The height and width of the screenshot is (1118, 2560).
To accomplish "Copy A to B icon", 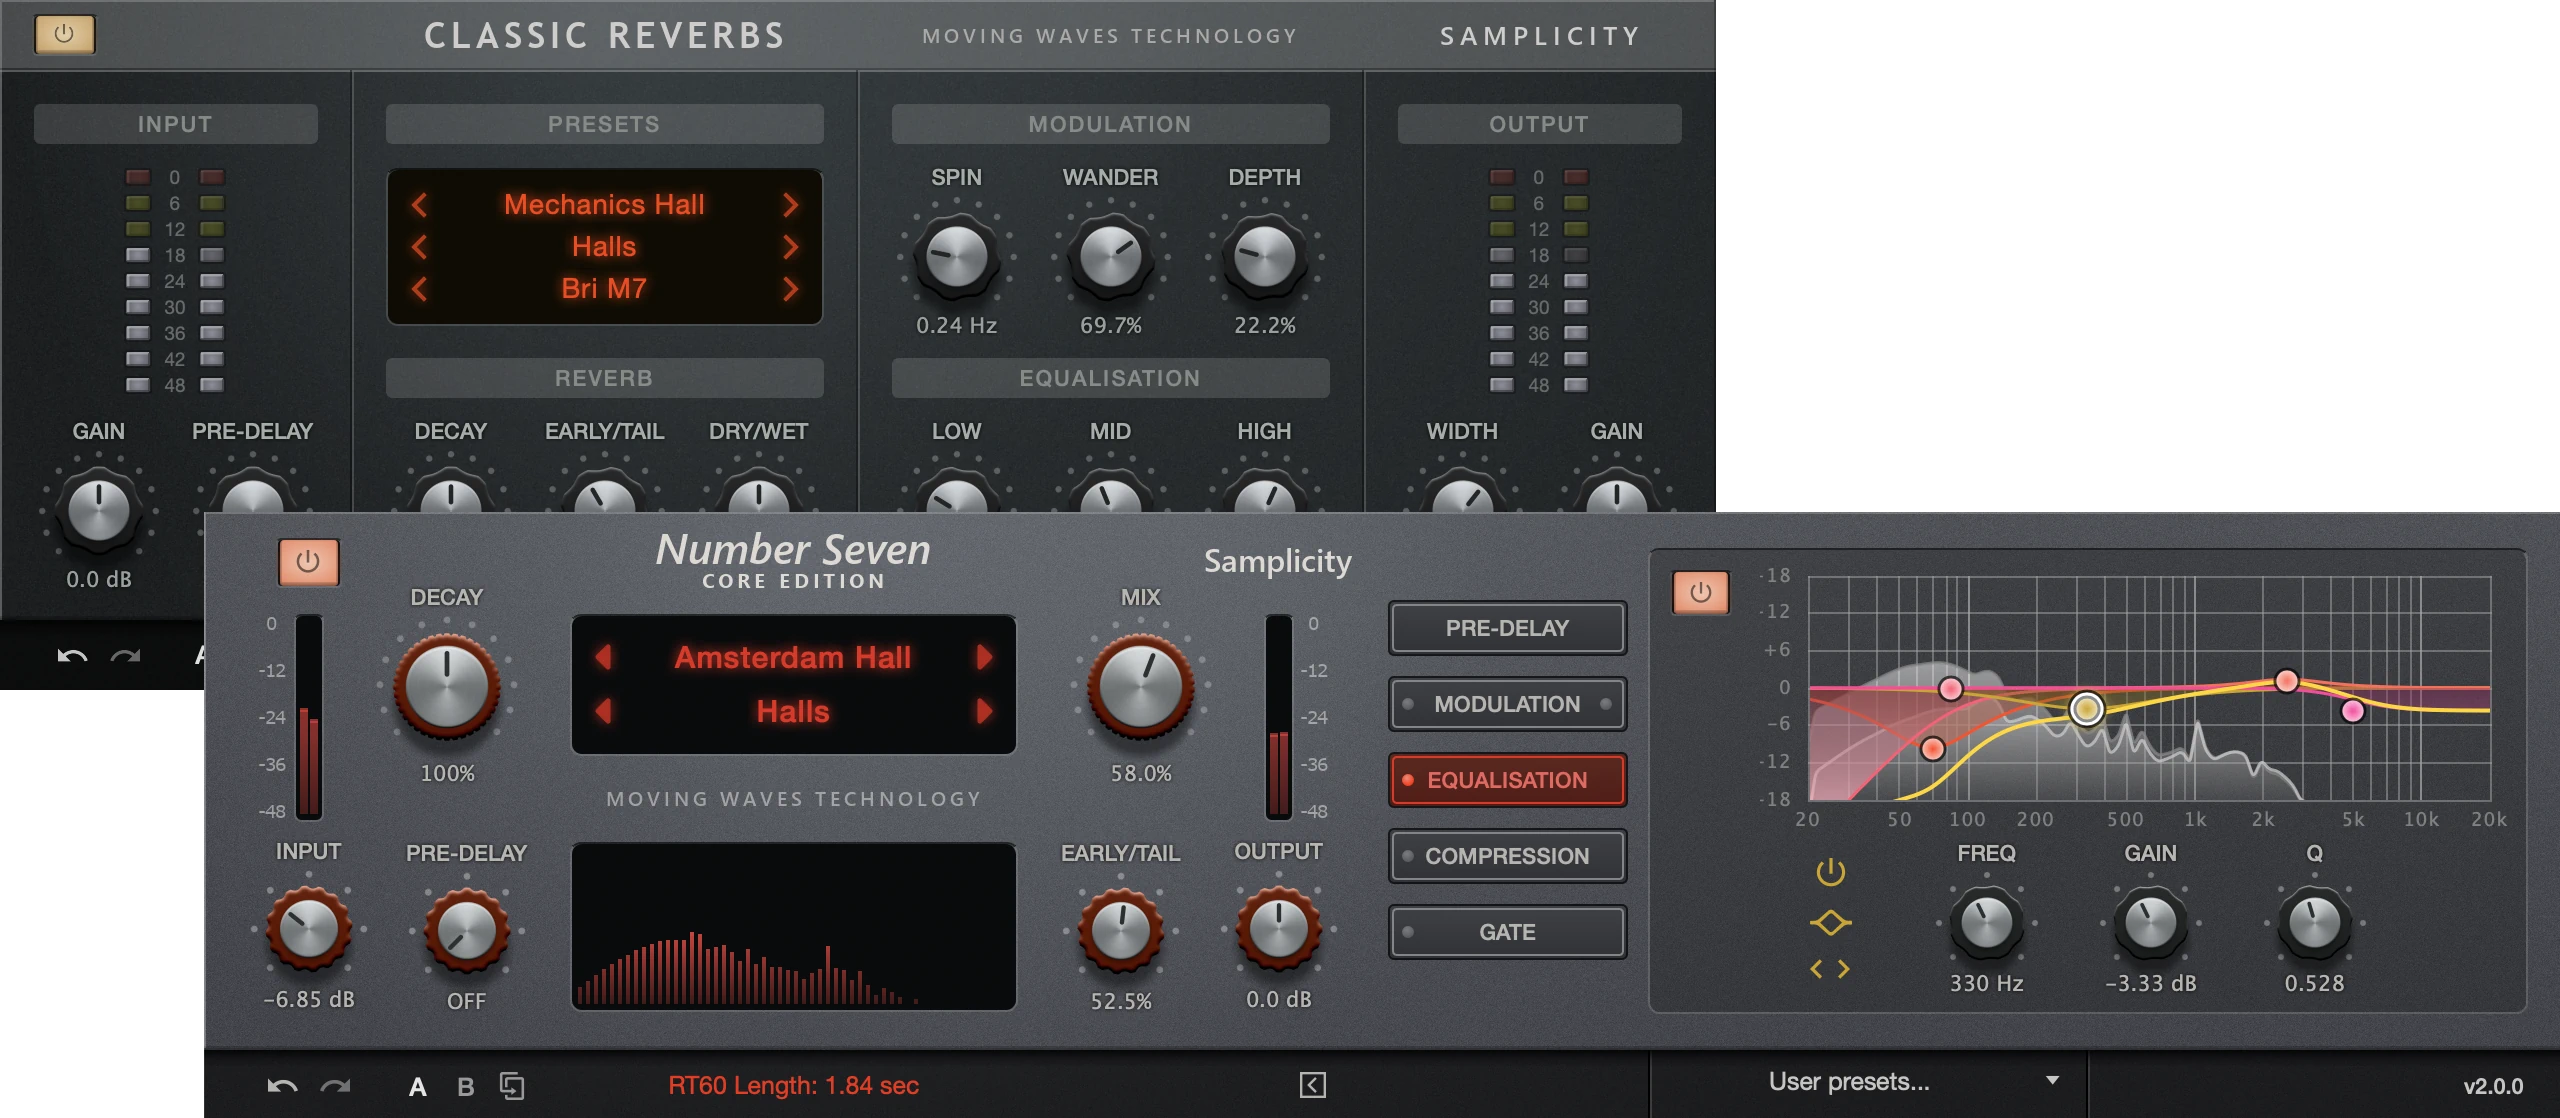I will [x=512, y=1086].
